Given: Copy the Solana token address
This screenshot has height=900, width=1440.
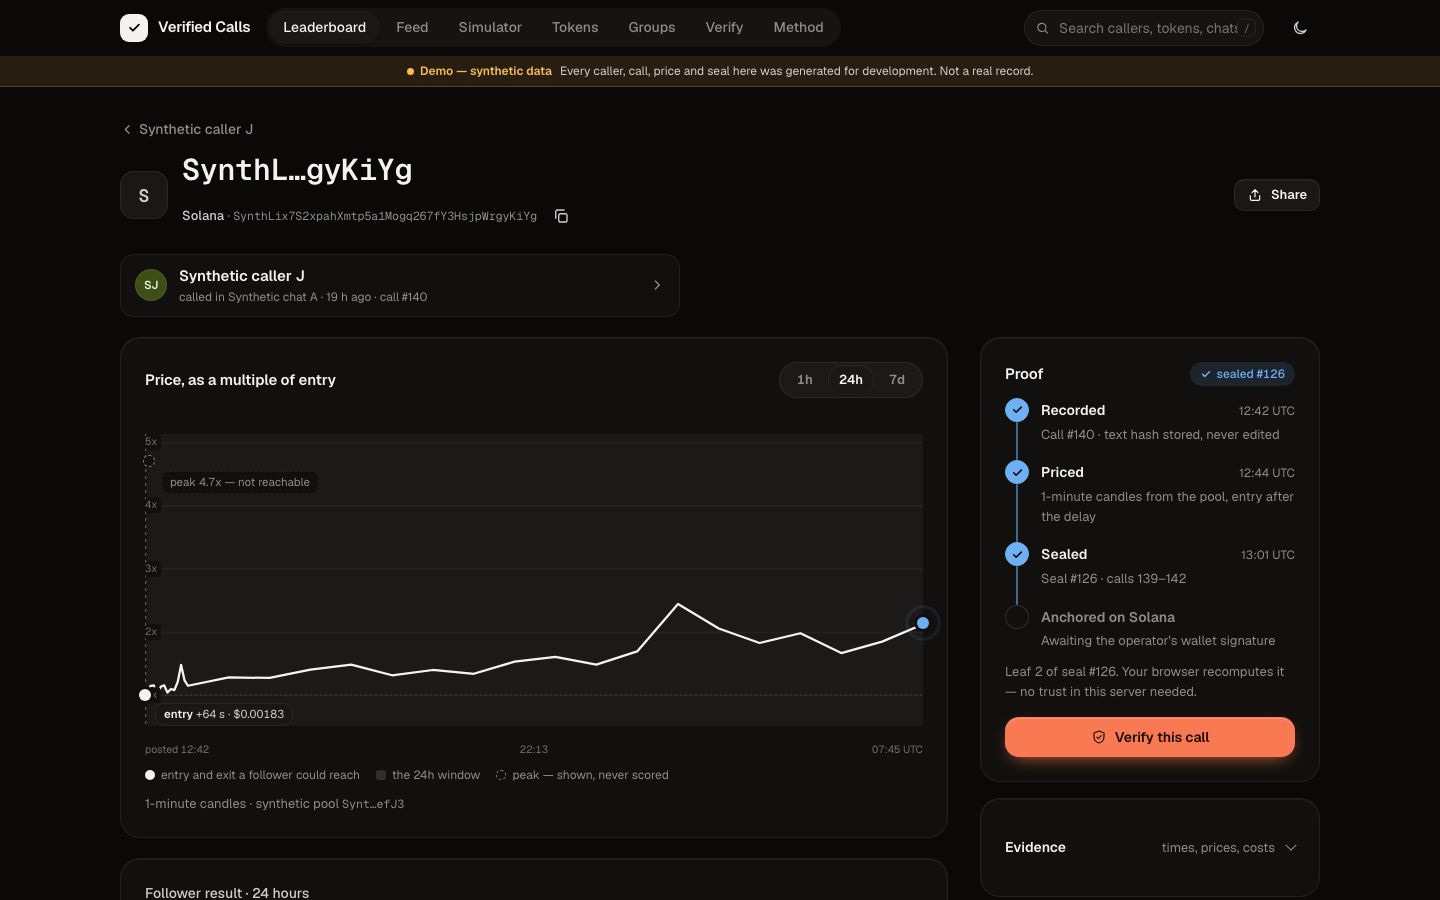Looking at the screenshot, I should tap(561, 216).
